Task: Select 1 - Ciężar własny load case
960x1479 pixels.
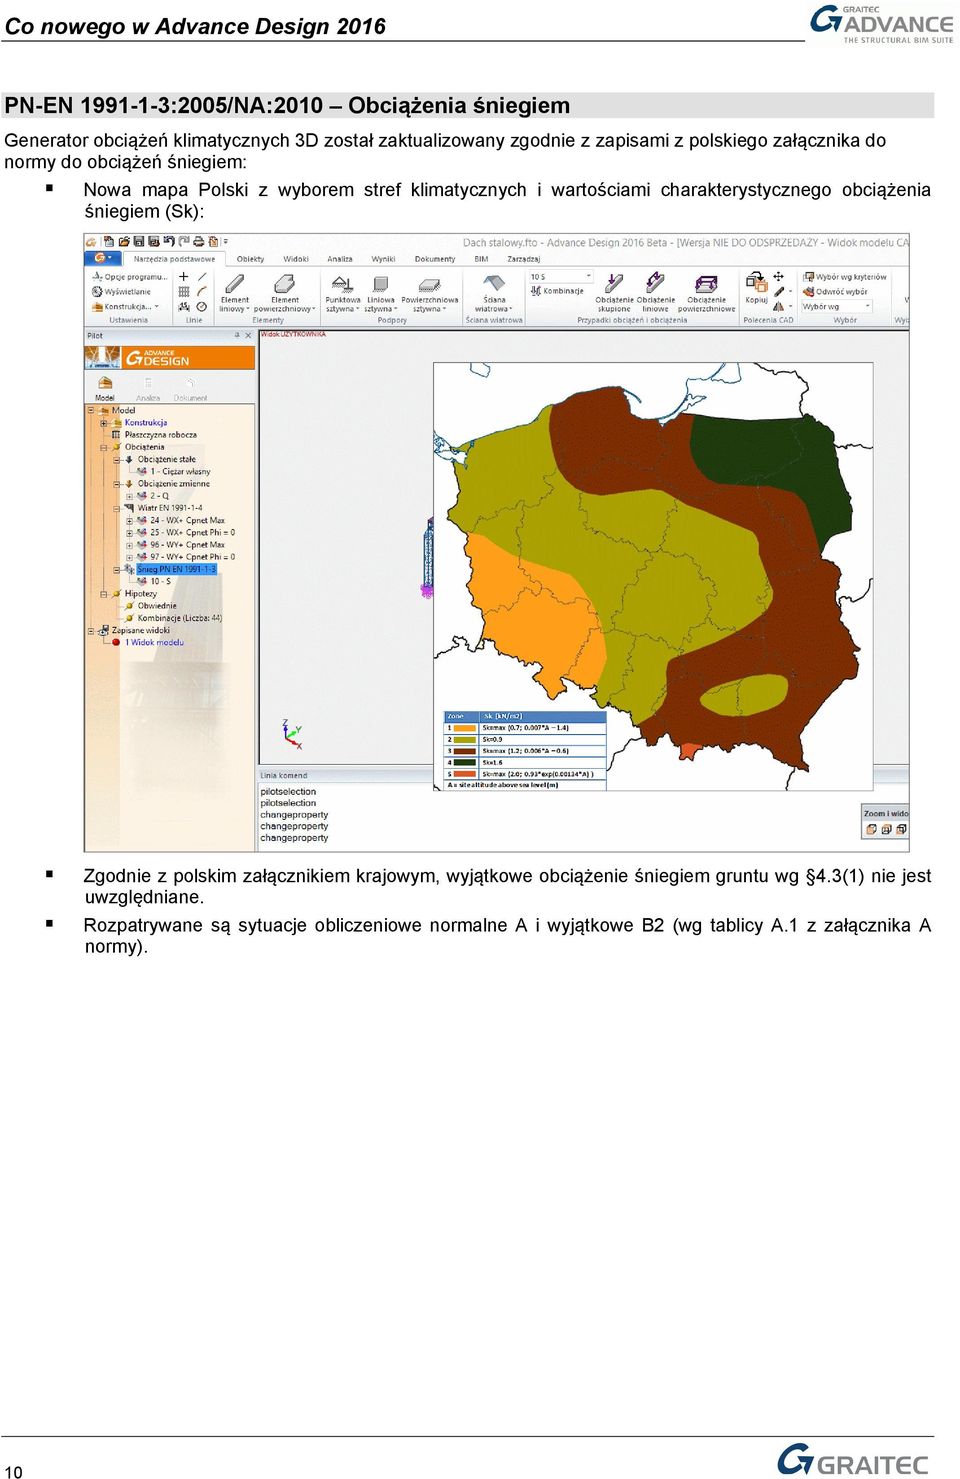Action: 180,471
